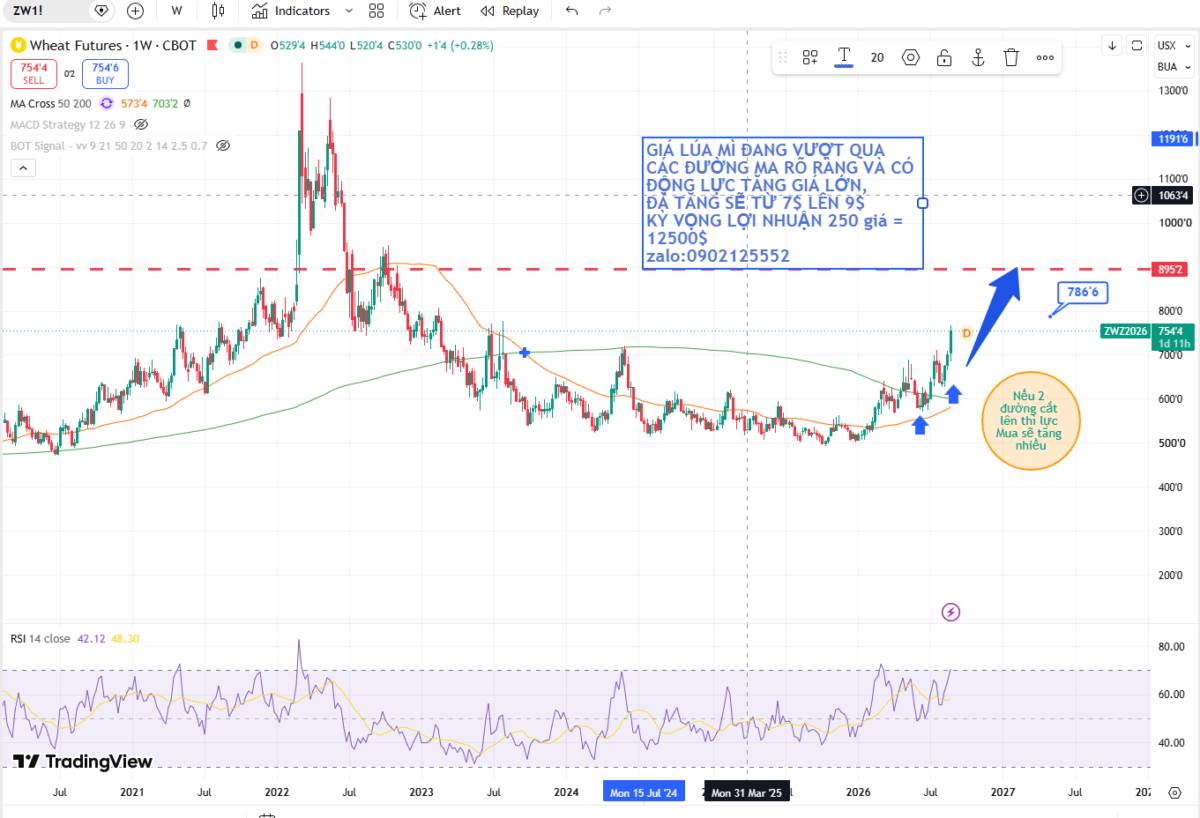Click the MA Cross 50 200 indicator legend
The width and height of the screenshot is (1200, 818).
click(50, 103)
